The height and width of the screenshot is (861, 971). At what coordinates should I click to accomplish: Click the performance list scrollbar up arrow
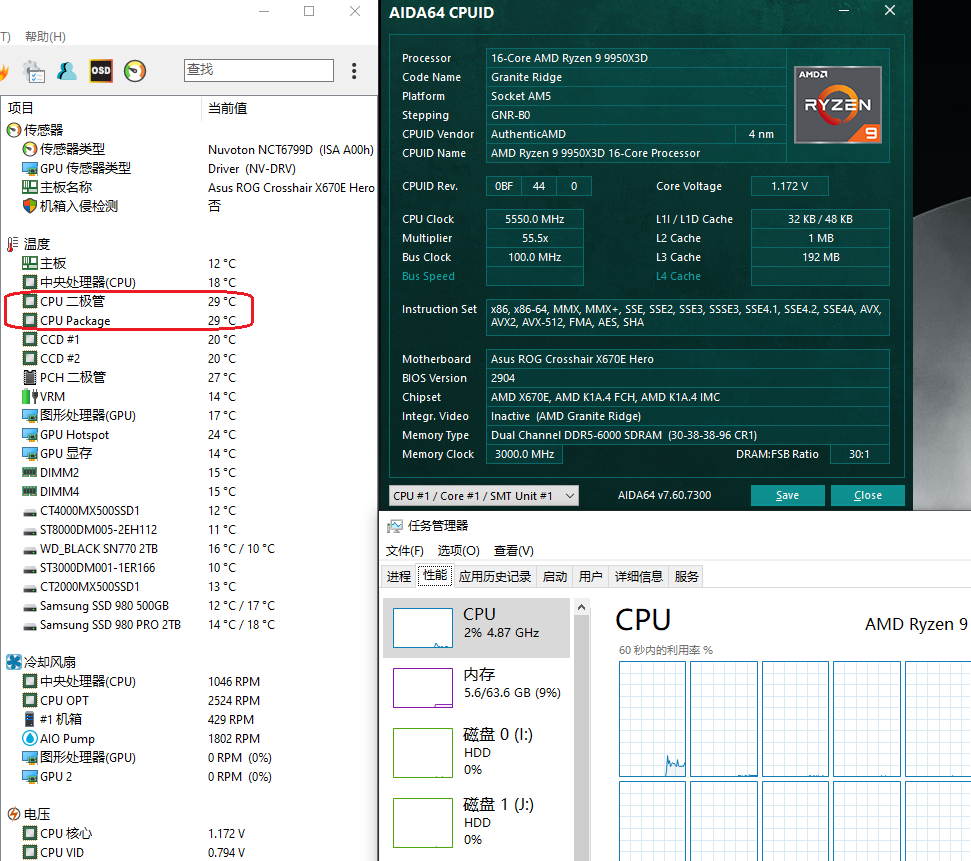(x=581, y=607)
